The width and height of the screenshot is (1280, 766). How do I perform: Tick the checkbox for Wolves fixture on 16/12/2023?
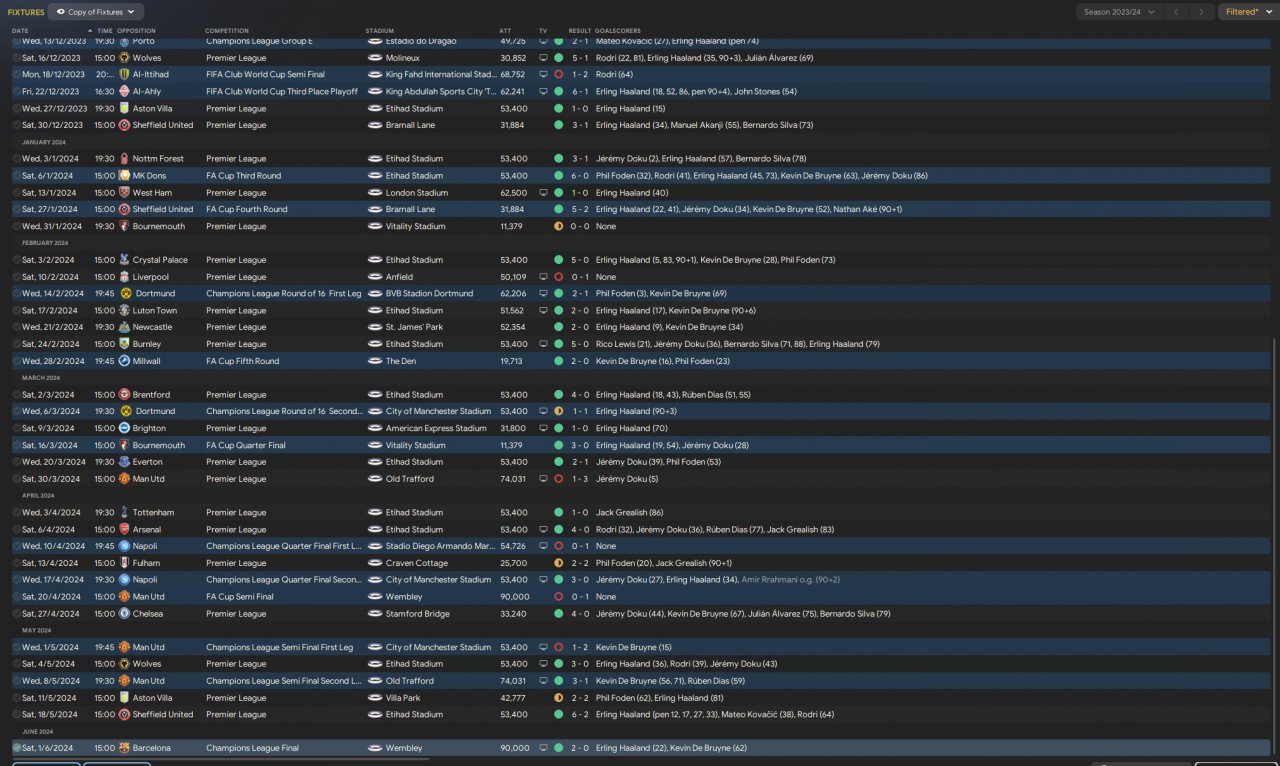[17, 58]
